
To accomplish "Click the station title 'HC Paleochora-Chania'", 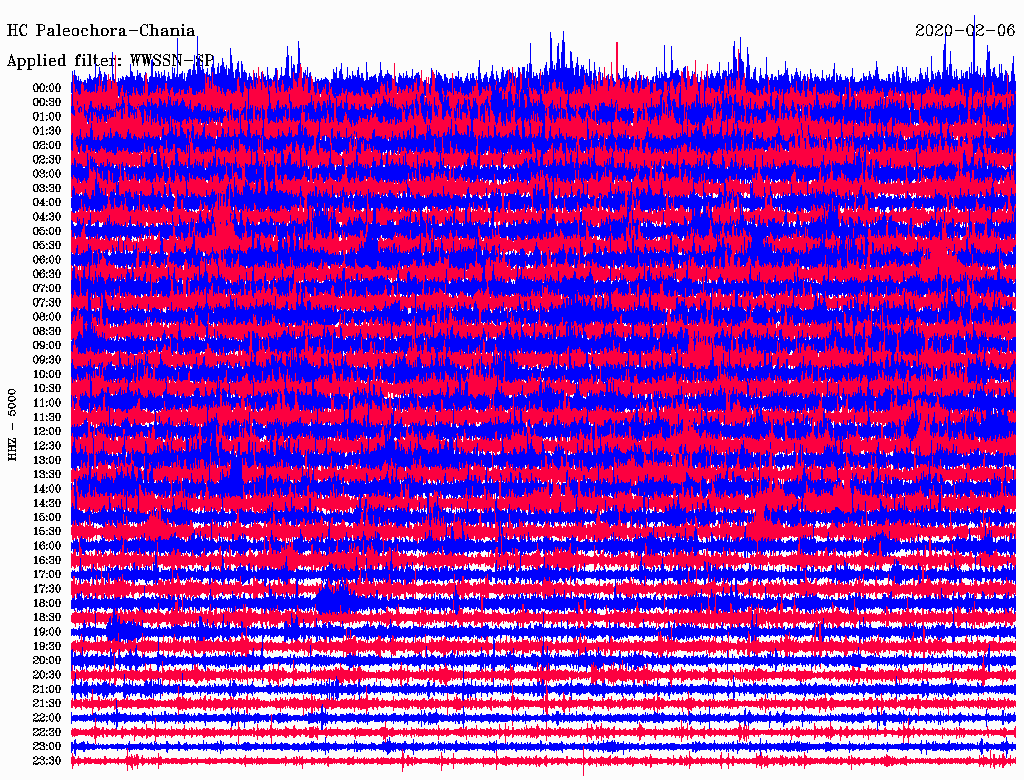I will (x=101, y=31).
